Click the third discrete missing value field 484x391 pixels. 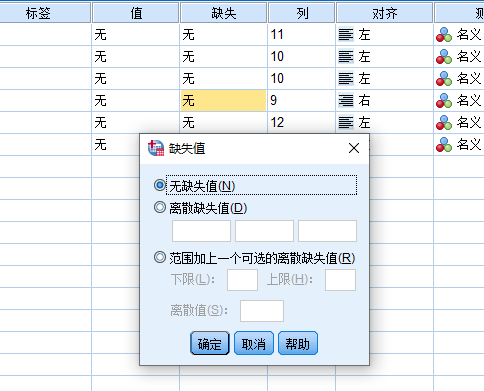tap(327, 231)
